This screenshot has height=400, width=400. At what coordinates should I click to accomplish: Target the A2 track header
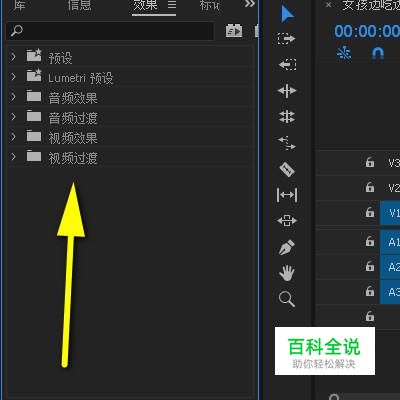tap(390, 267)
